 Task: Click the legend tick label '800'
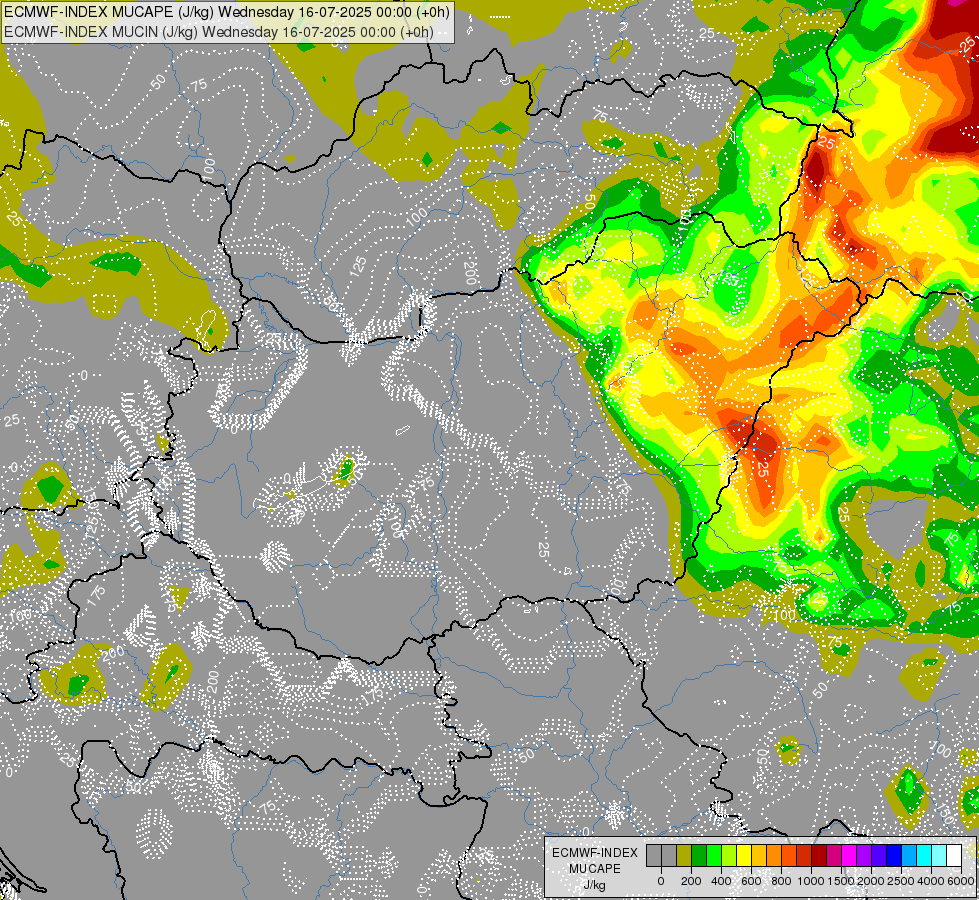pyautogui.click(x=781, y=881)
